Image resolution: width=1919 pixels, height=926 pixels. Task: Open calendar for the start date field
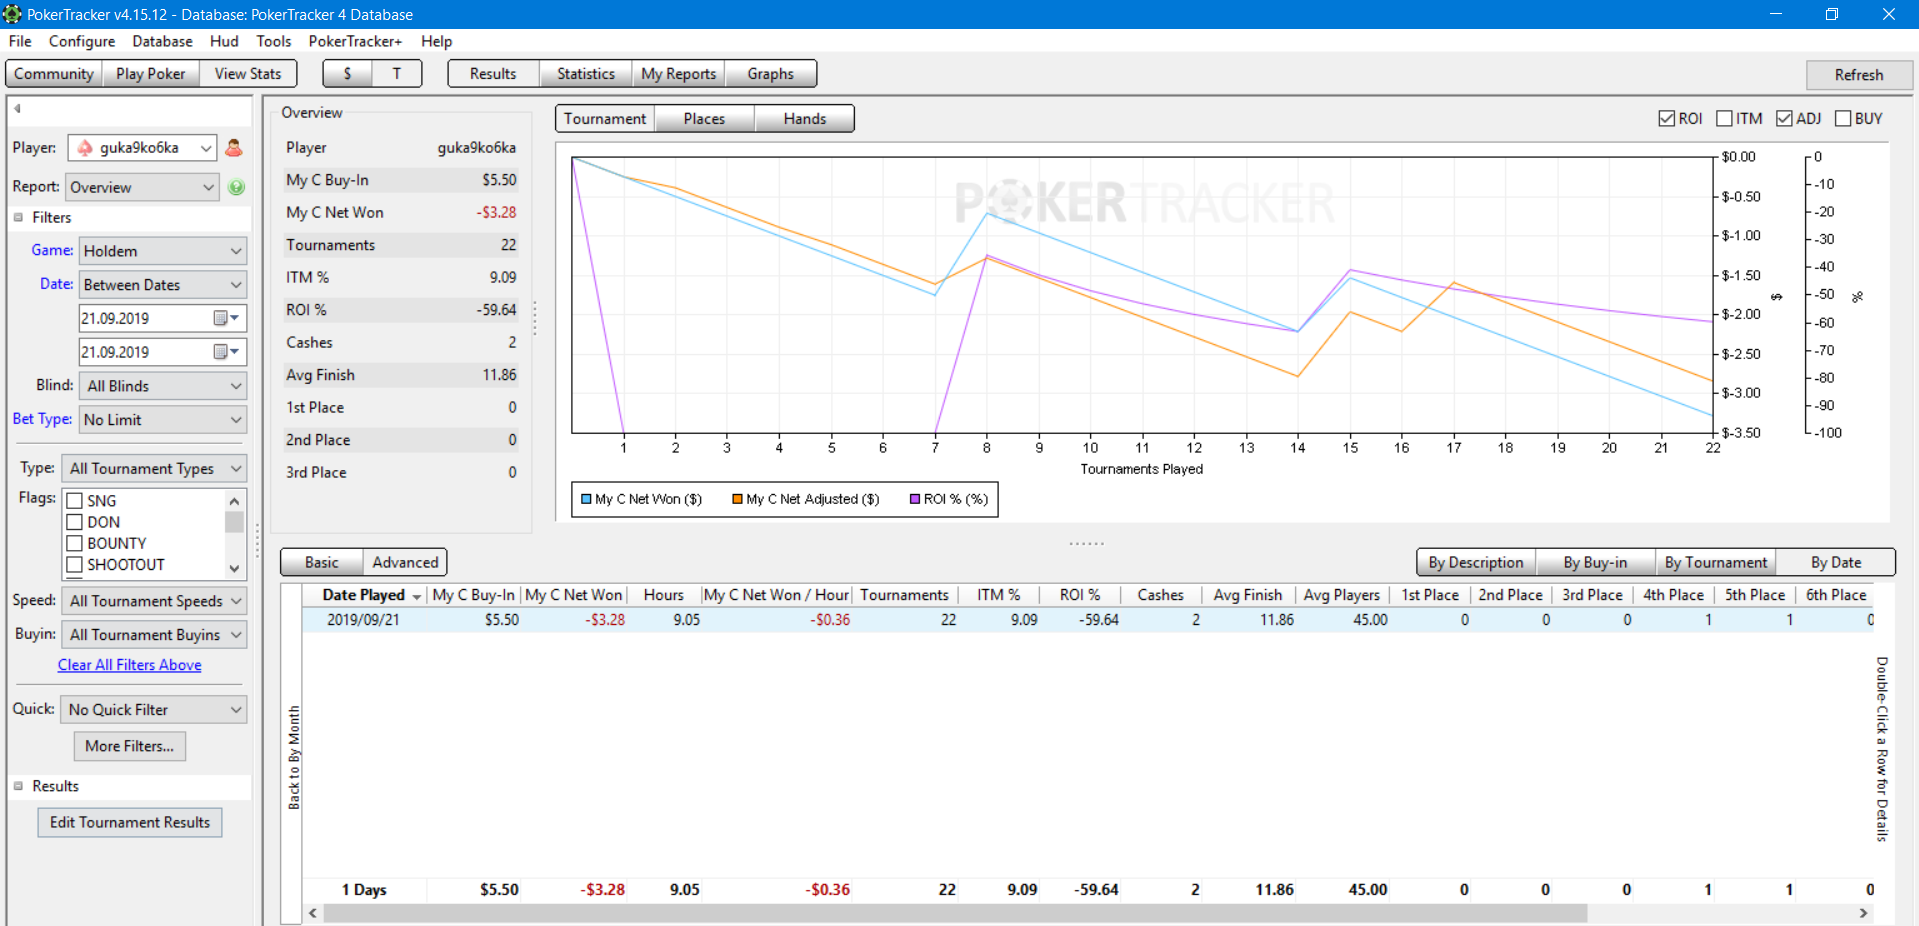pos(227,318)
